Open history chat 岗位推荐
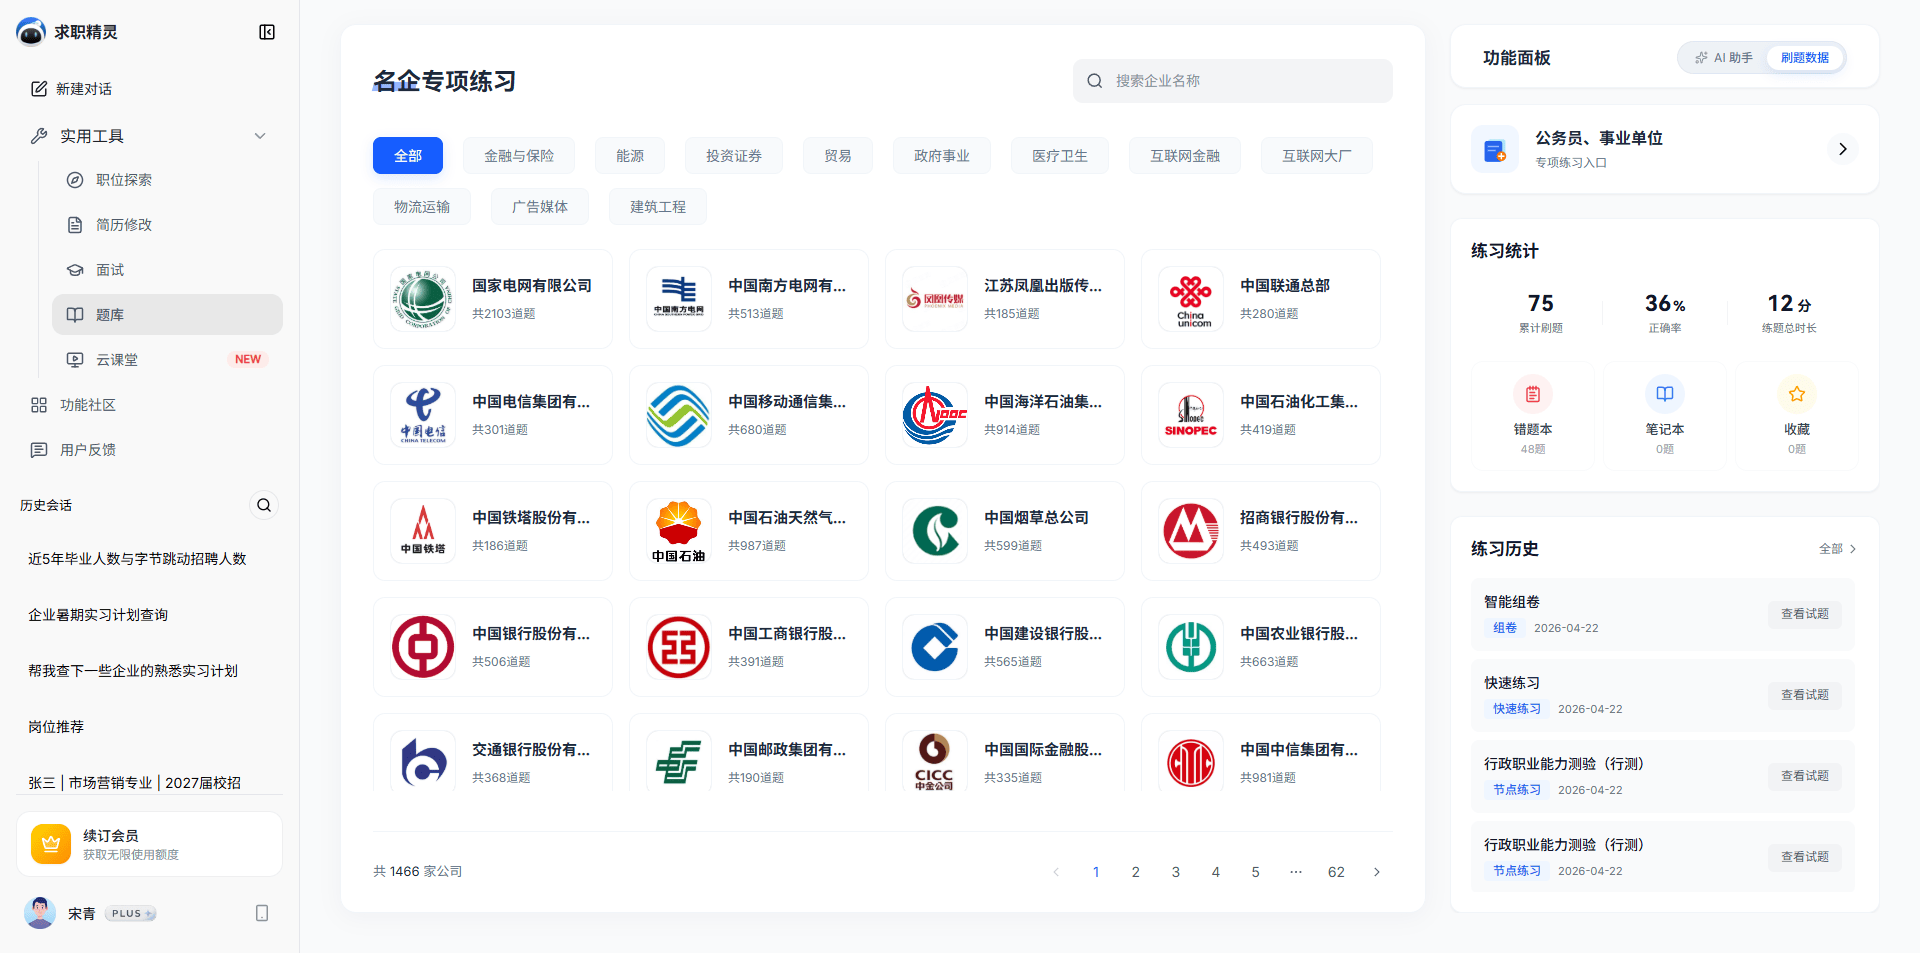1920x953 pixels. tap(56, 727)
